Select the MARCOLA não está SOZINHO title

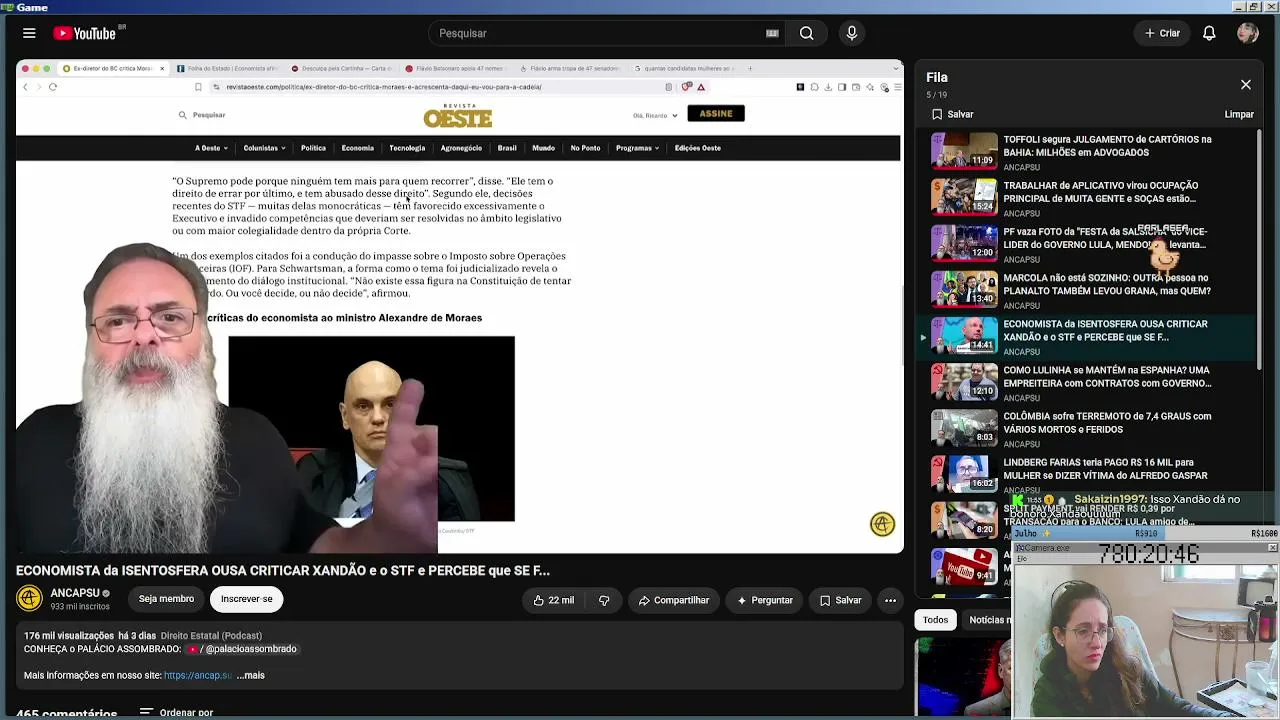coord(1107,284)
